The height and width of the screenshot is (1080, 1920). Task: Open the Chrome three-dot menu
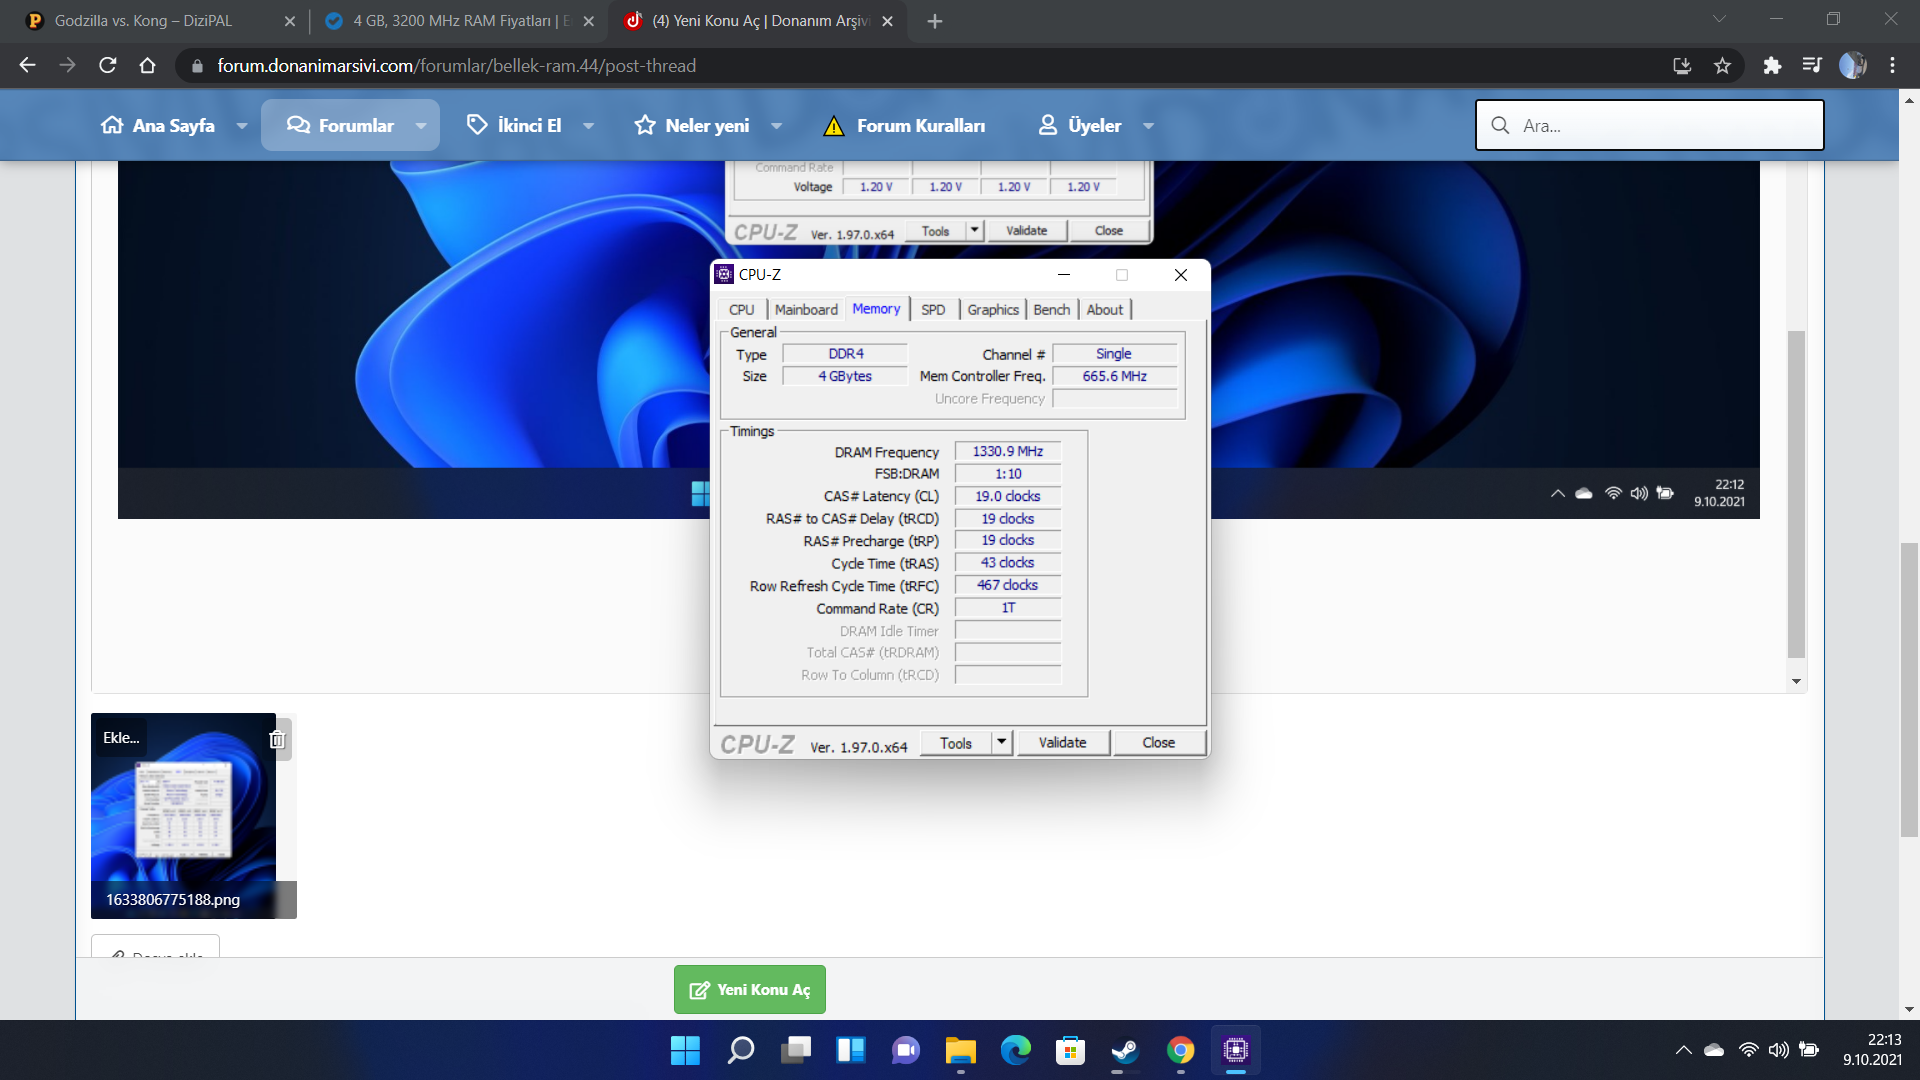point(1892,66)
